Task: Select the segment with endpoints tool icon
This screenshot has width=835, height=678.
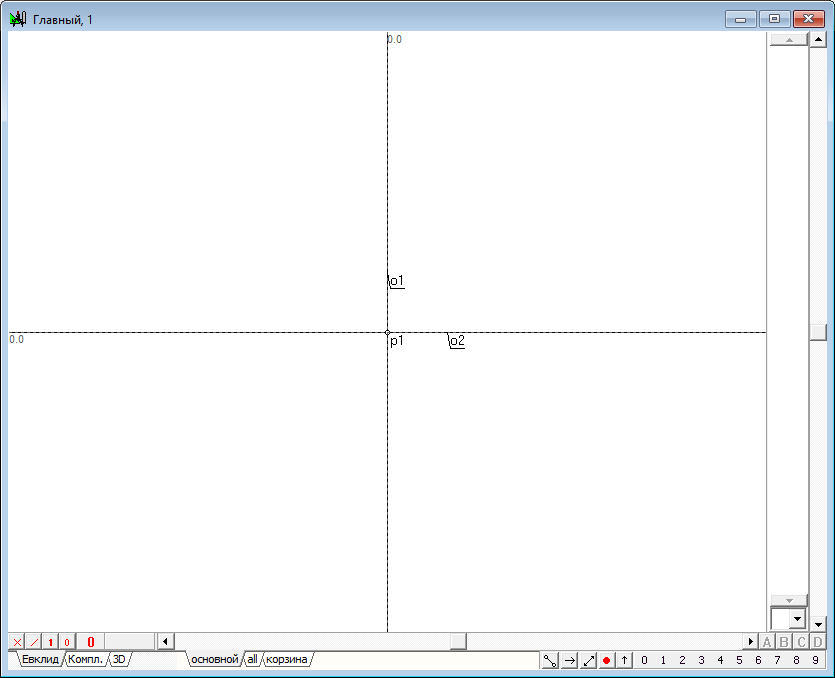Action: (x=550, y=660)
